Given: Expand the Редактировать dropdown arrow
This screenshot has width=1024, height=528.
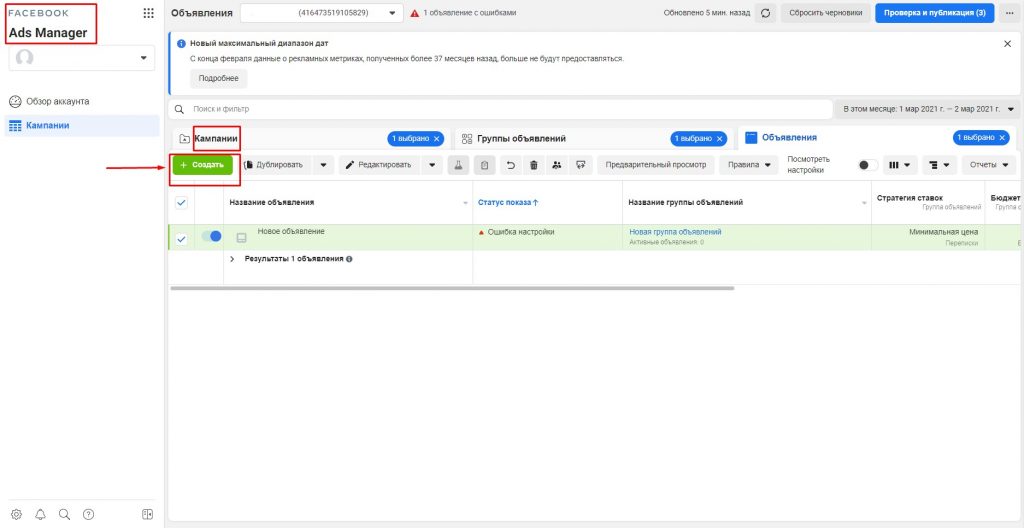Looking at the screenshot, I should pyautogui.click(x=432, y=165).
